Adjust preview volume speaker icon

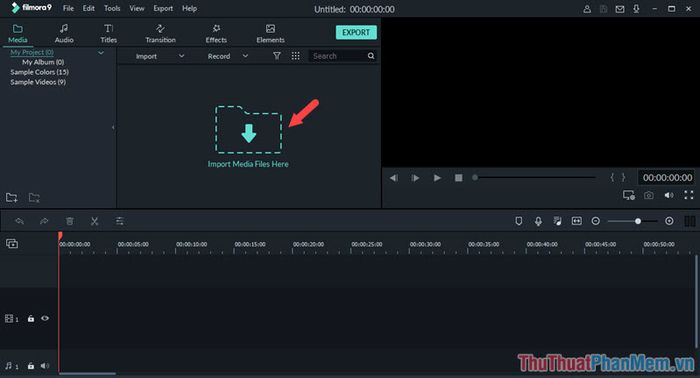(x=669, y=195)
